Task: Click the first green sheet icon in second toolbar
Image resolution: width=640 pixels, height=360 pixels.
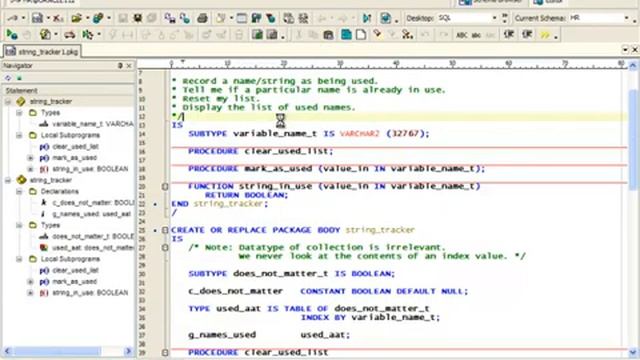Action: pyautogui.click(x=257, y=35)
